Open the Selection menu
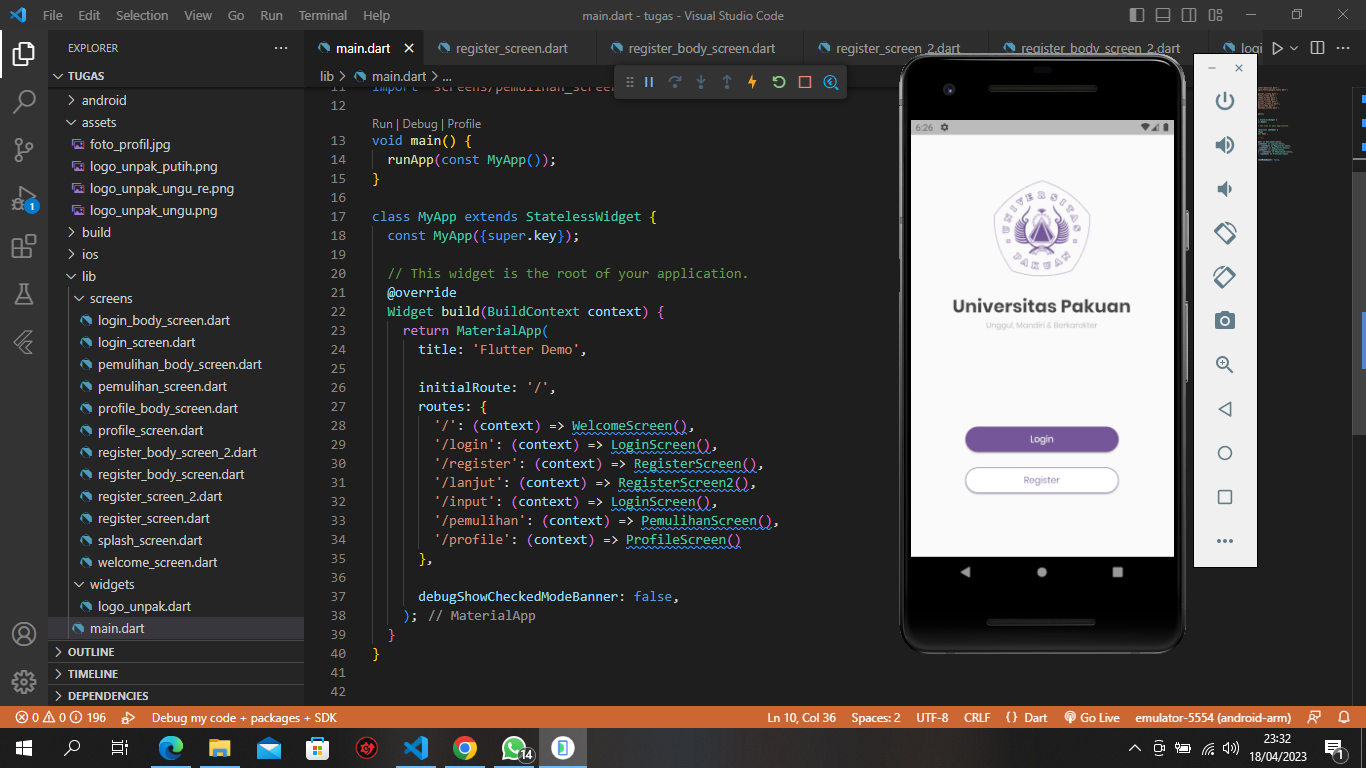The height and width of the screenshot is (768, 1366). click(142, 15)
